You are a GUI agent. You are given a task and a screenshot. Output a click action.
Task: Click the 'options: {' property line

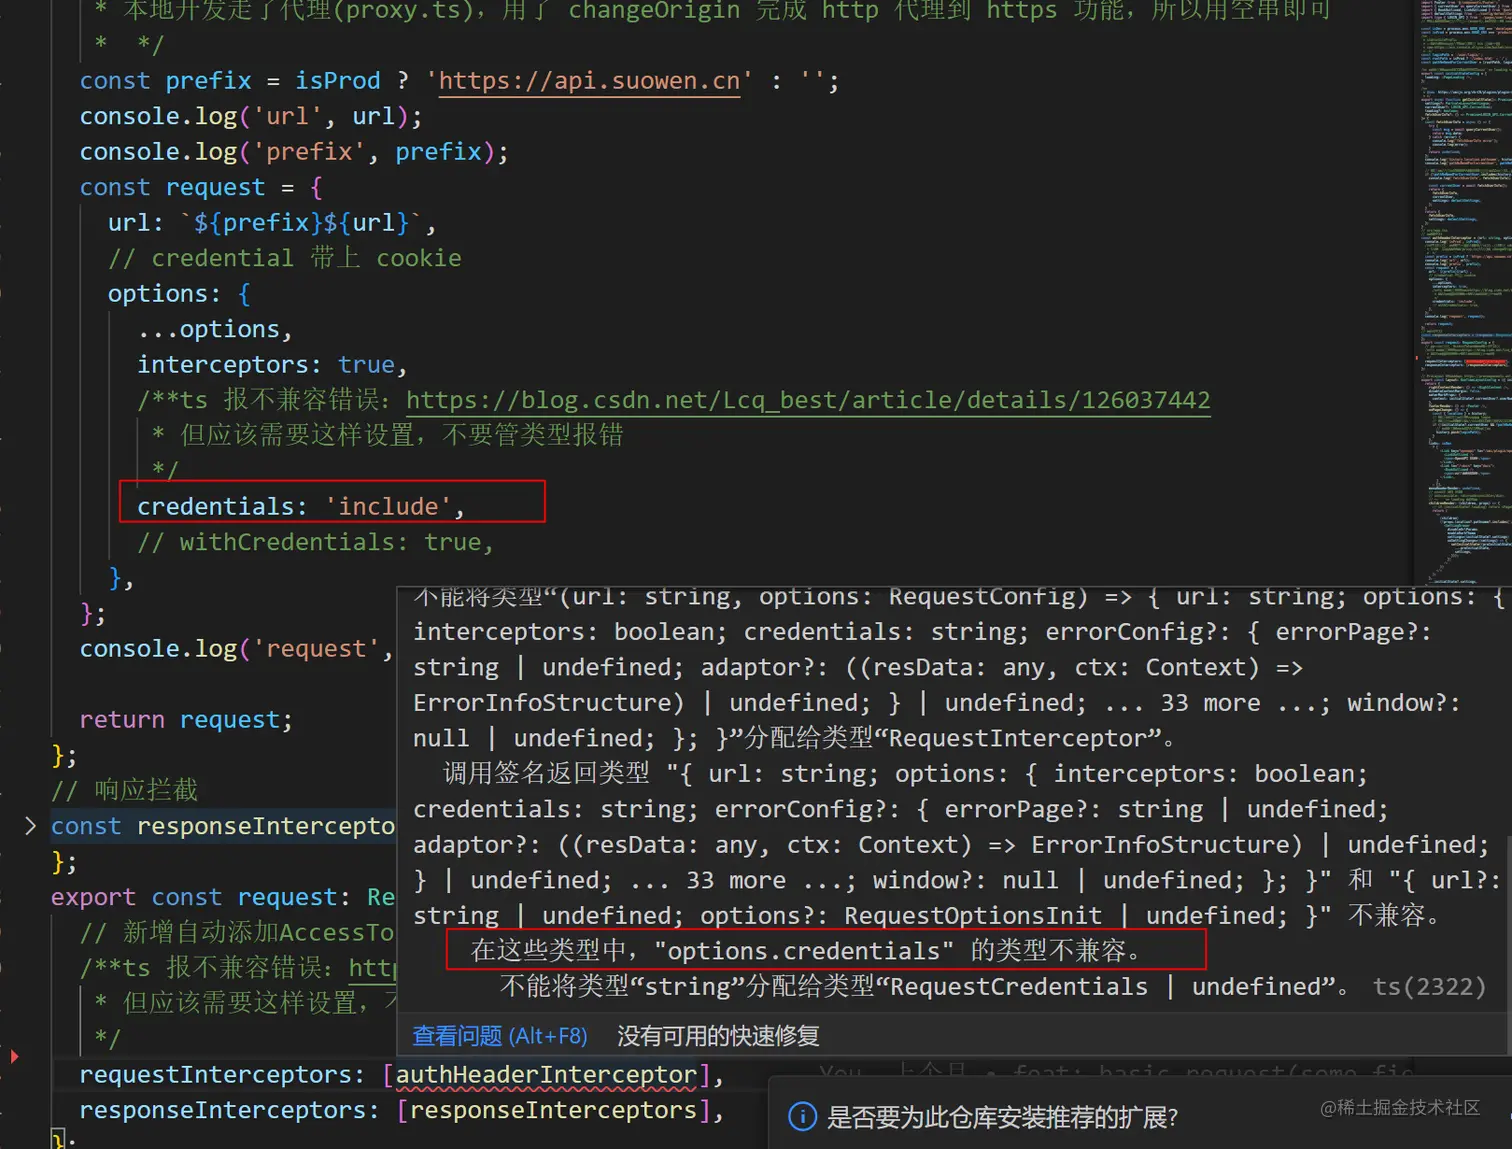click(179, 293)
